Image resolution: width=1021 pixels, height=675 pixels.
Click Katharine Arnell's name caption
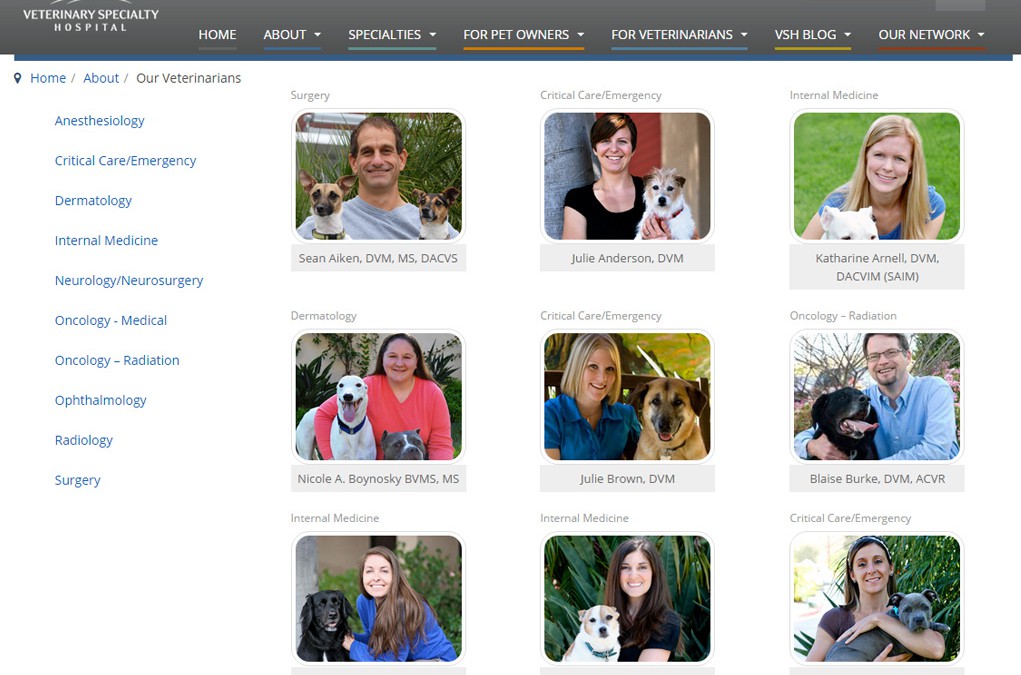(x=877, y=267)
